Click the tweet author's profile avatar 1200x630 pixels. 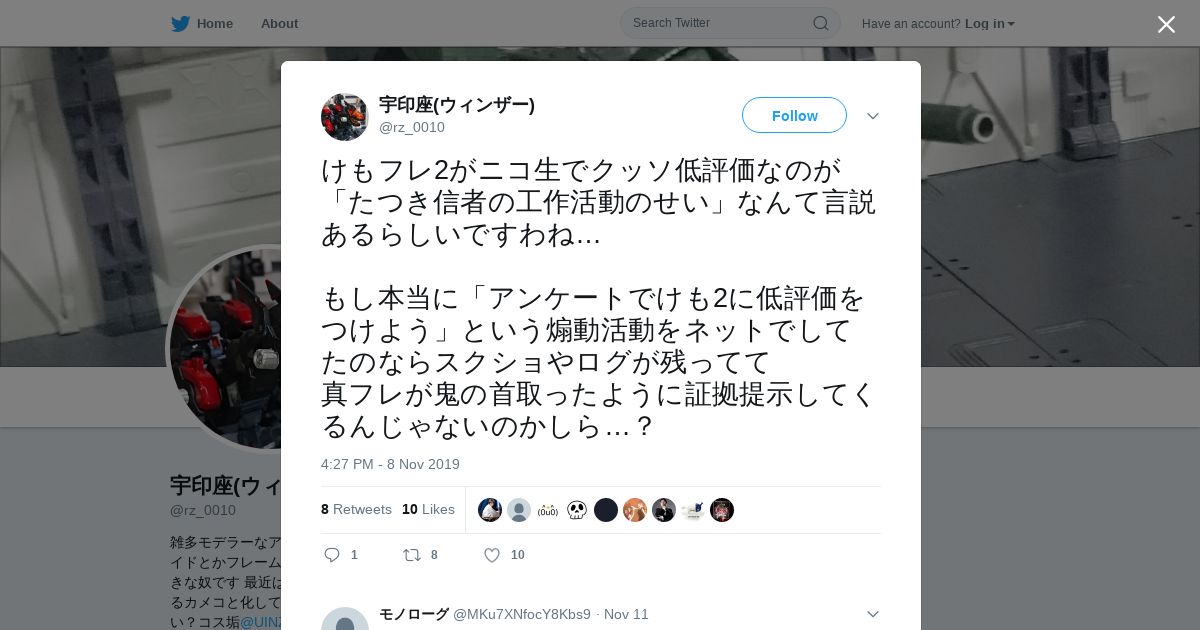(345, 117)
